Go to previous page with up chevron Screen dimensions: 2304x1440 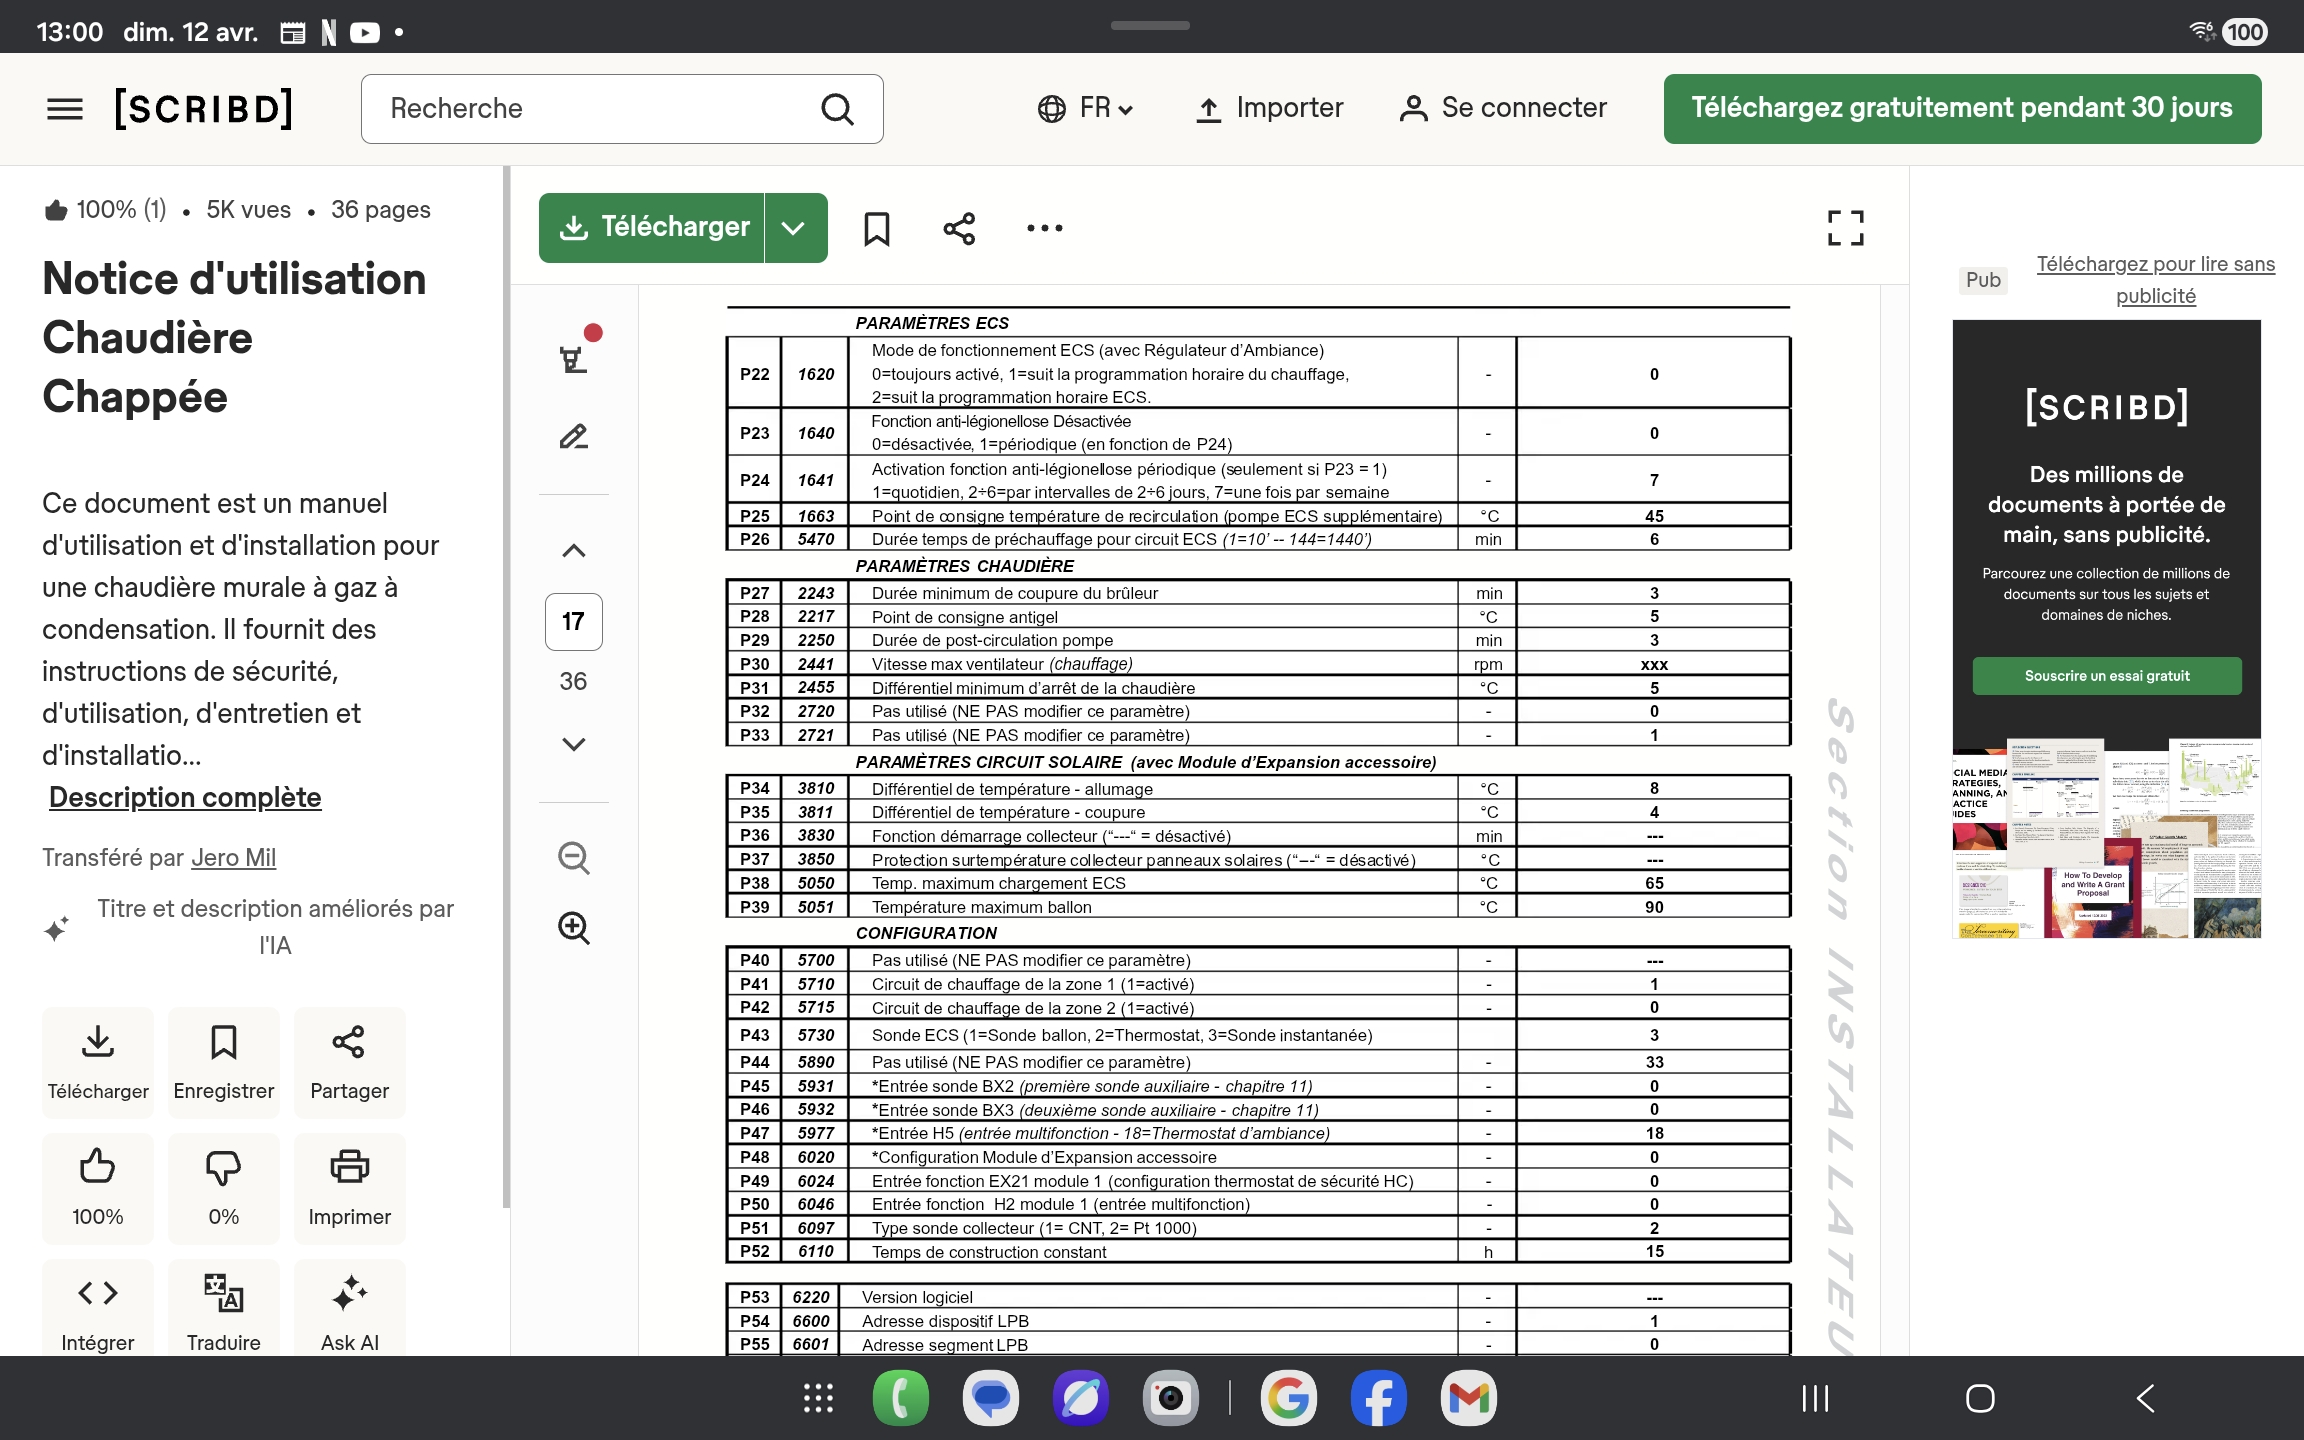[x=573, y=551]
